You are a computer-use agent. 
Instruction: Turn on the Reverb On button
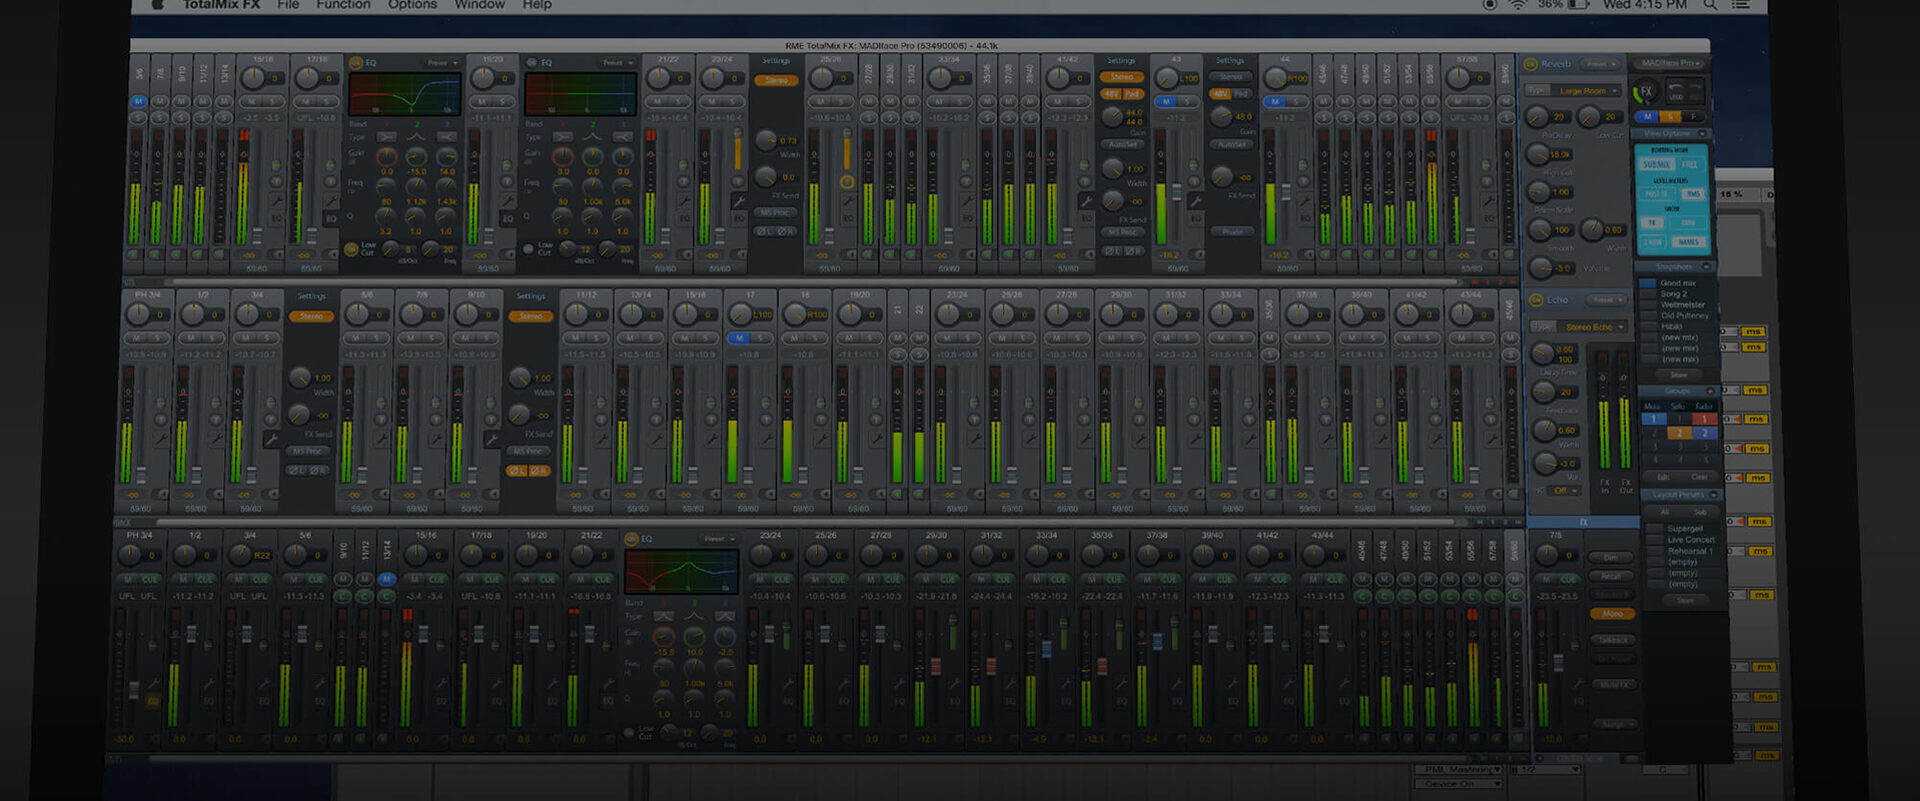[1529, 64]
